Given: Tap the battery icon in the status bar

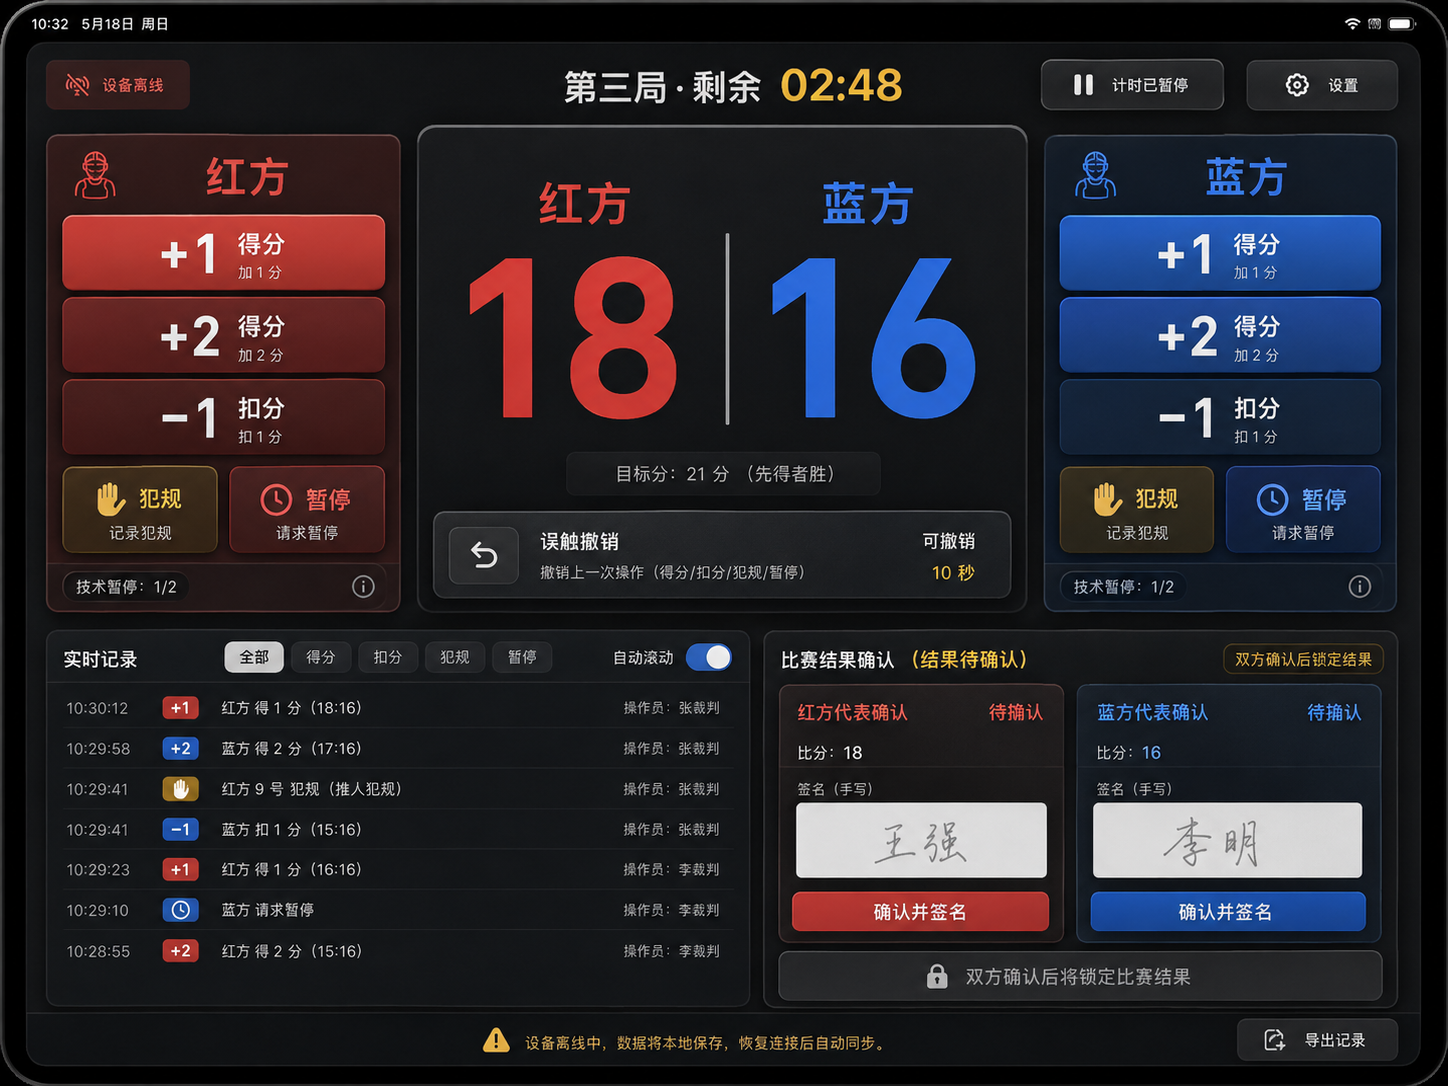Looking at the screenshot, I should tap(1401, 23).
